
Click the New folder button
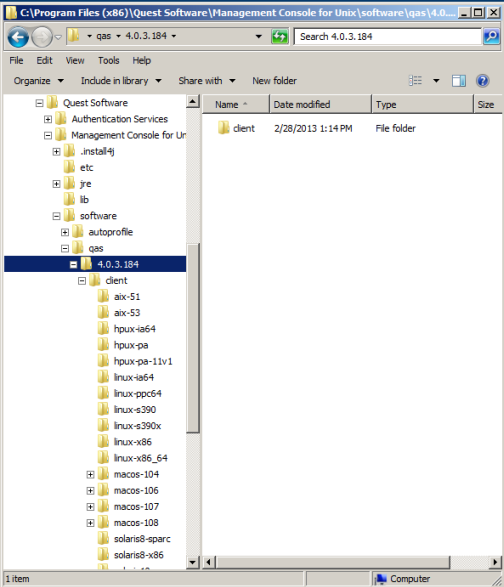(274, 80)
